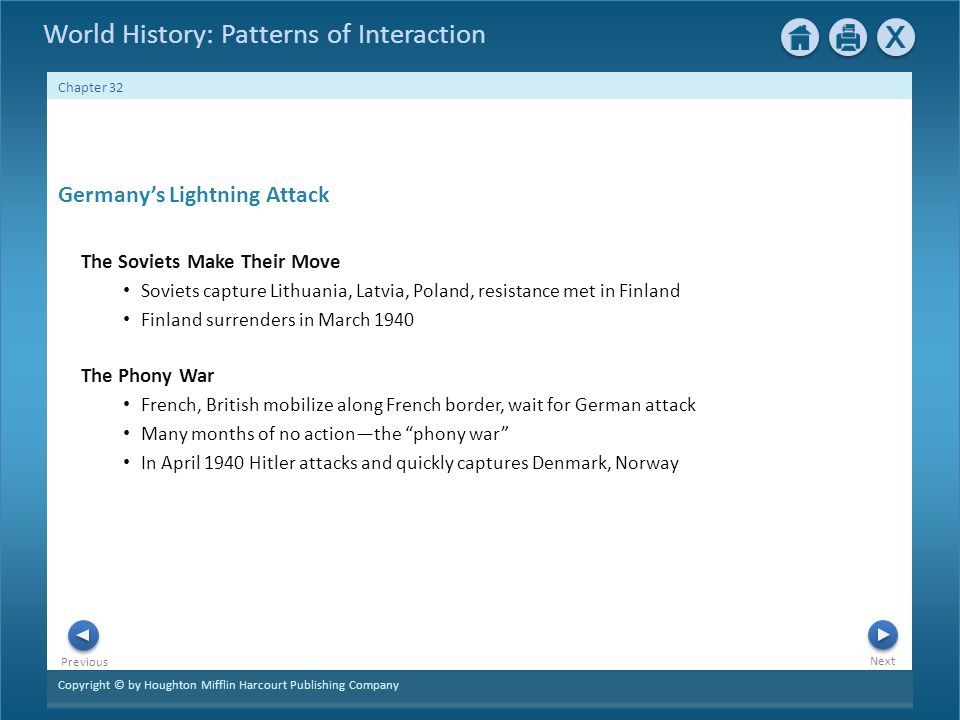Go to the Previous slide arrow
The height and width of the screenshot is (720, 960).
[x=83, y=636]
